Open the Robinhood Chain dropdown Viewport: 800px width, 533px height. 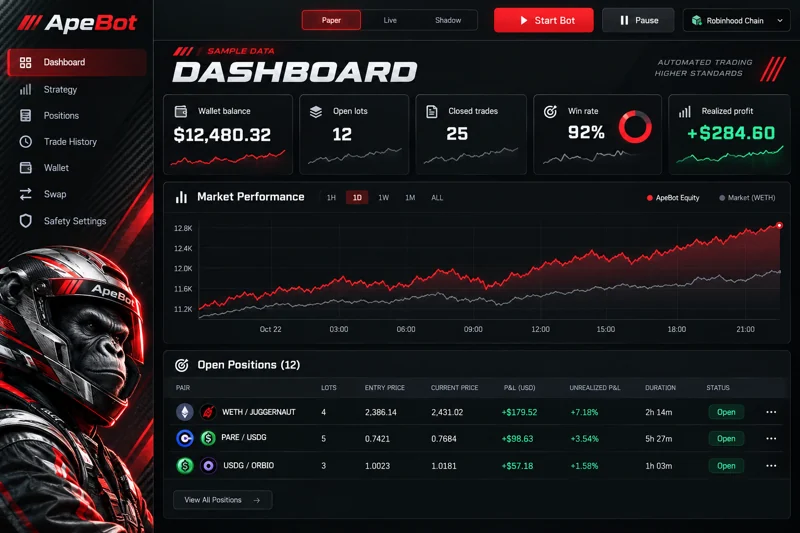pos(737,20)
